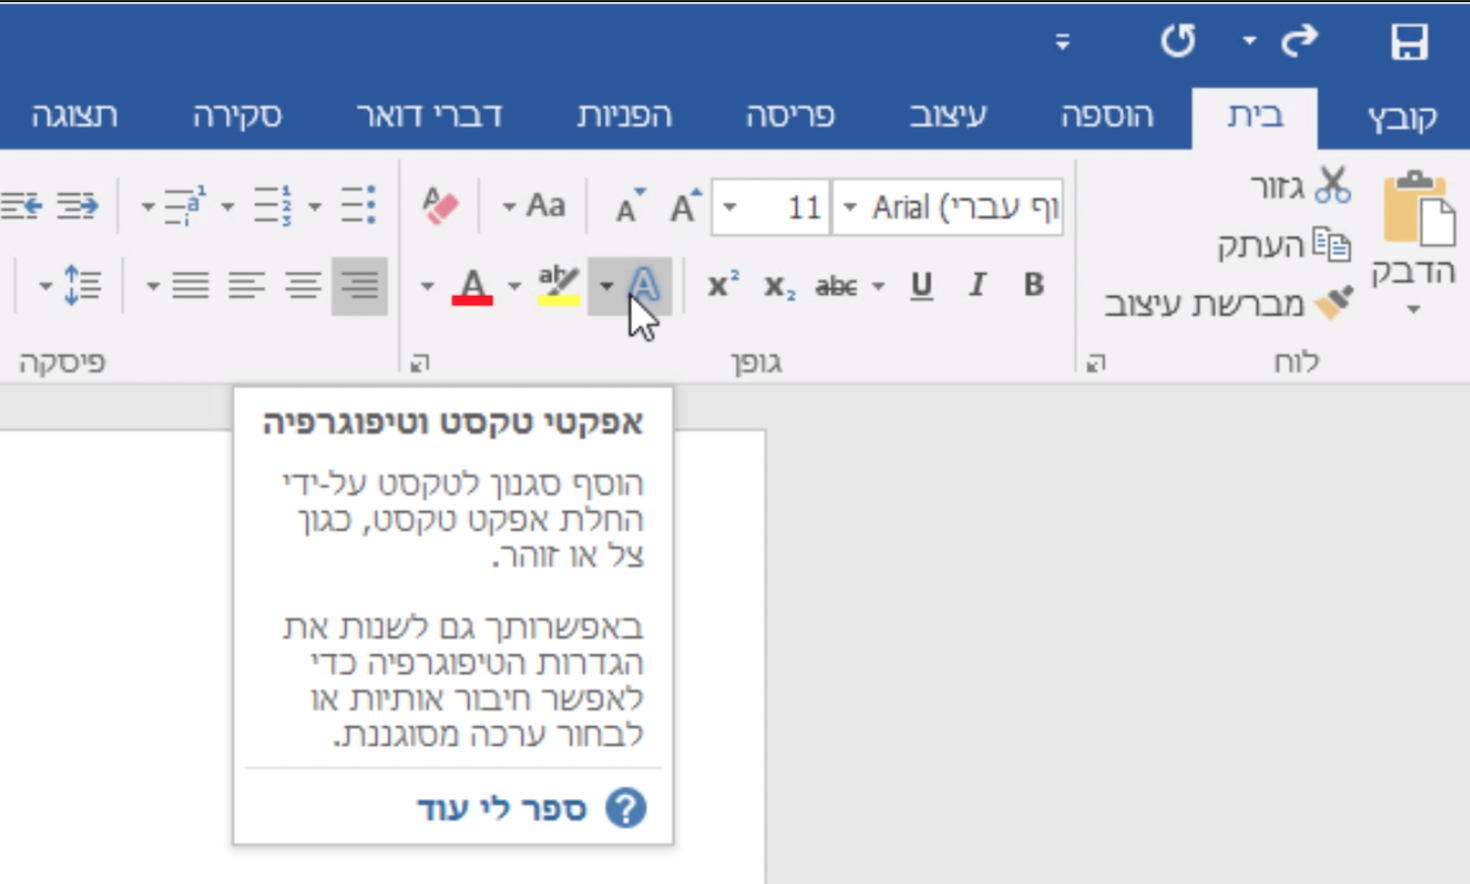Screen dimensions: 1470x884
Task: Click the Save icon in title bar
Action: click(1409, 42)
